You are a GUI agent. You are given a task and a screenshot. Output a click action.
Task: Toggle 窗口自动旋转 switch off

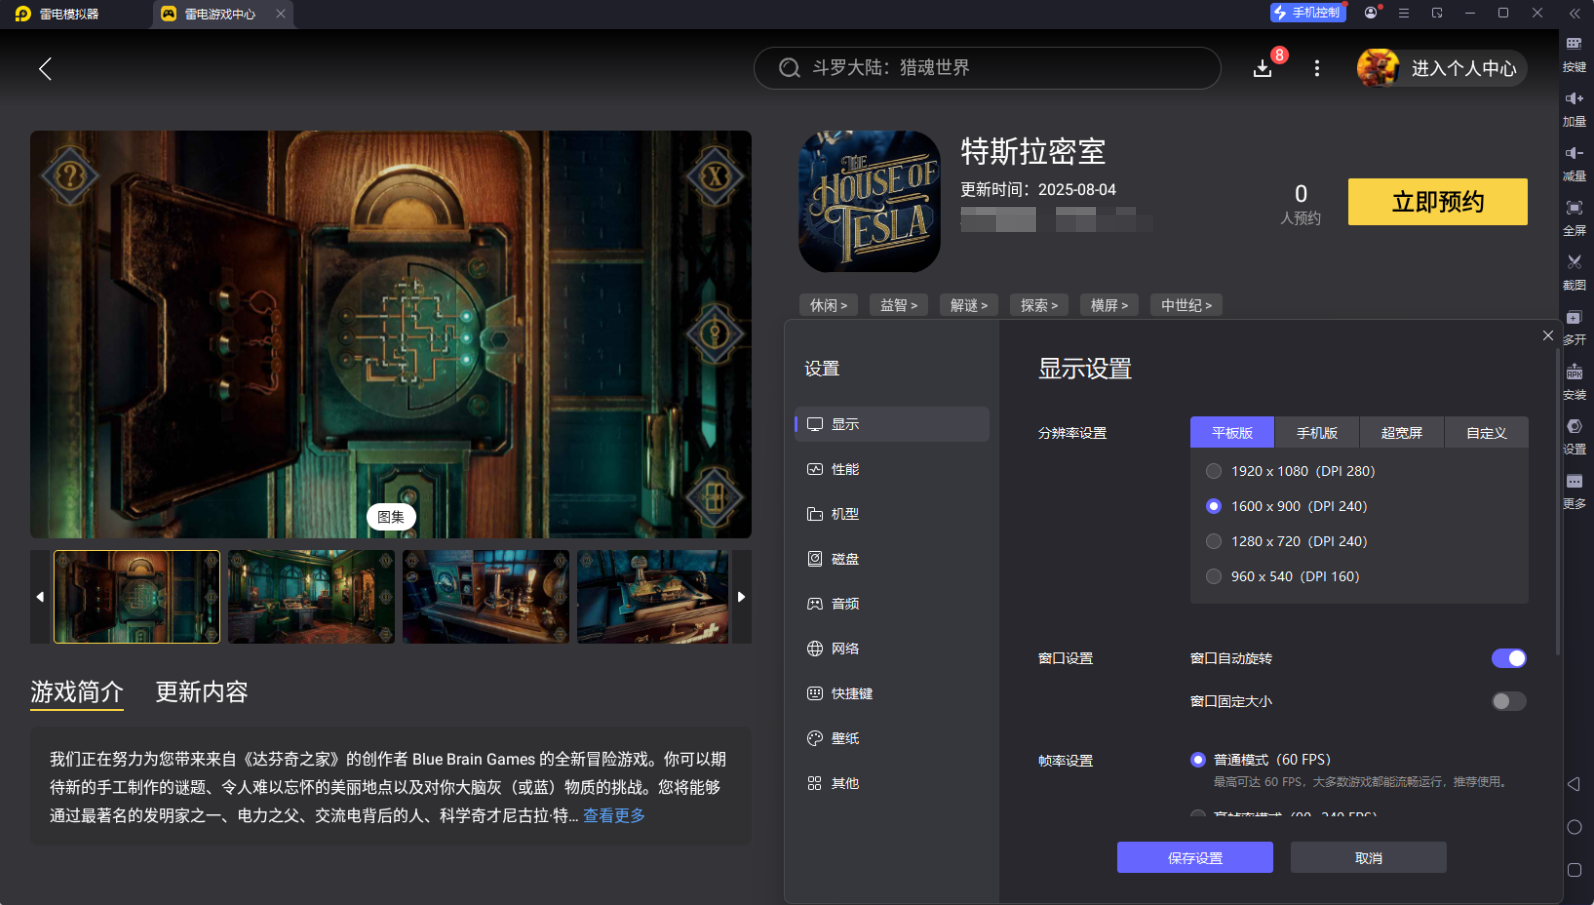pyautogui.click(x=1509, y=658)
